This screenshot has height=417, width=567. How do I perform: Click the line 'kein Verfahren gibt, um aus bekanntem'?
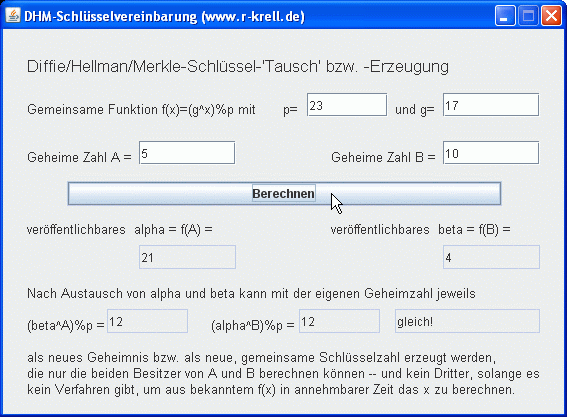[141, 390]
